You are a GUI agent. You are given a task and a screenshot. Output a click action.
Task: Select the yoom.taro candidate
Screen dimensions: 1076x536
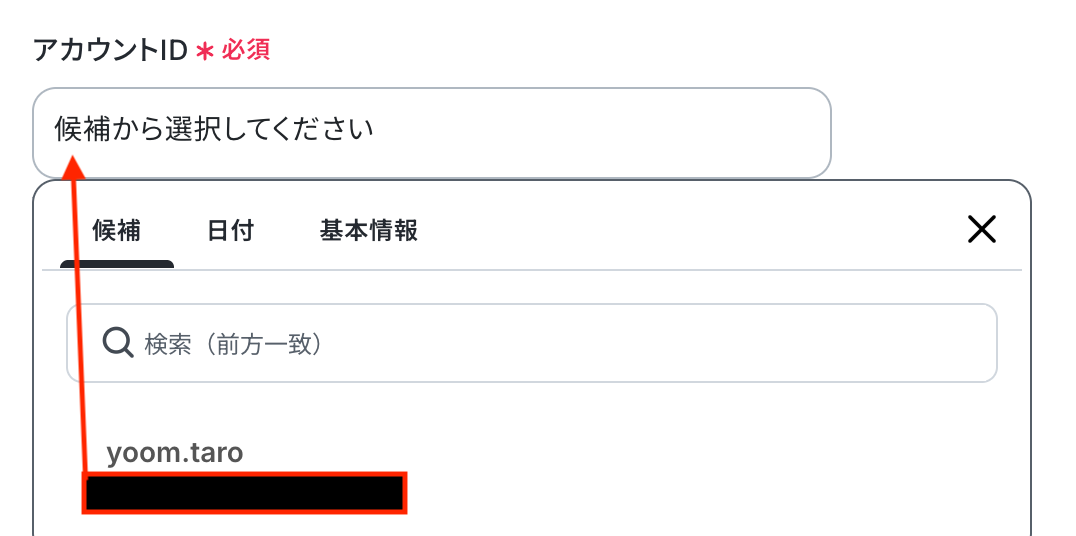175,453
